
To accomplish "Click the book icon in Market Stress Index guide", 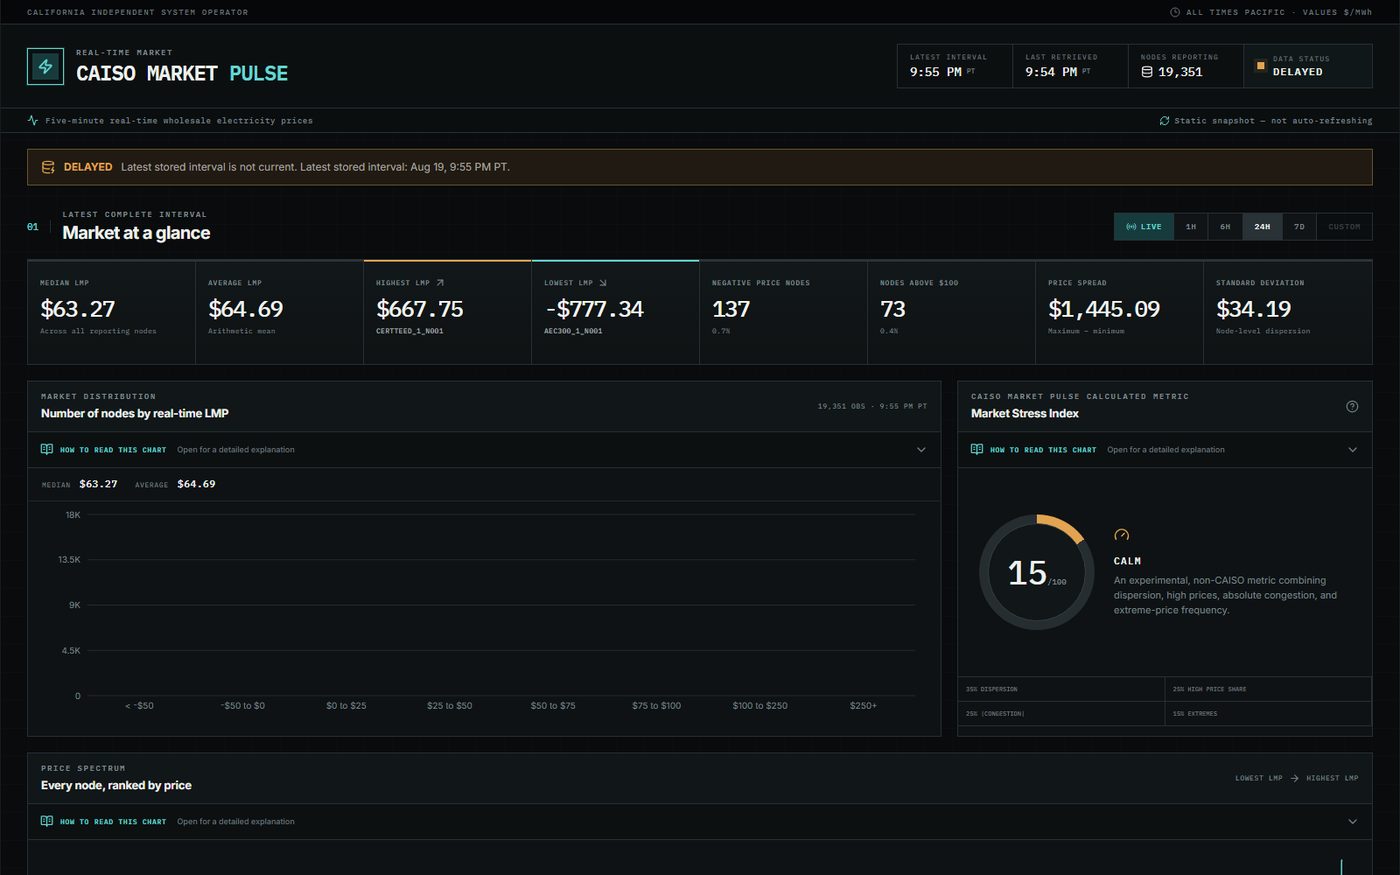I will [x=977, y=449].
